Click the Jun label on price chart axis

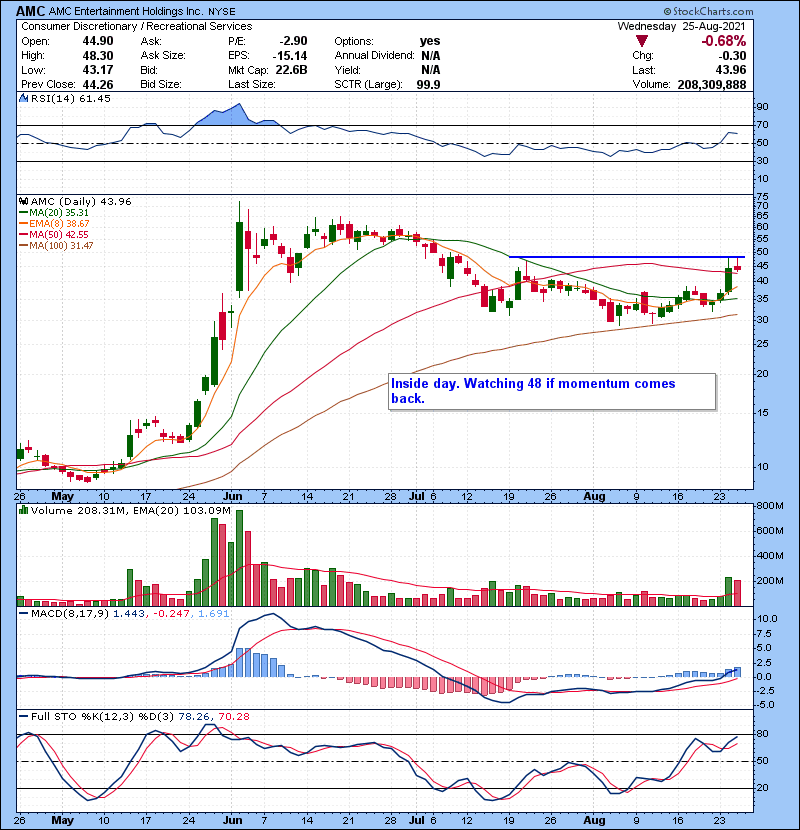232,496
